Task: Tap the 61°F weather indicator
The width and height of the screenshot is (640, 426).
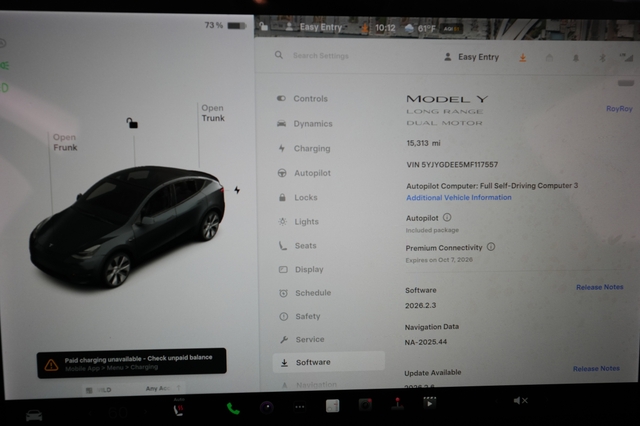Action: 420,29
